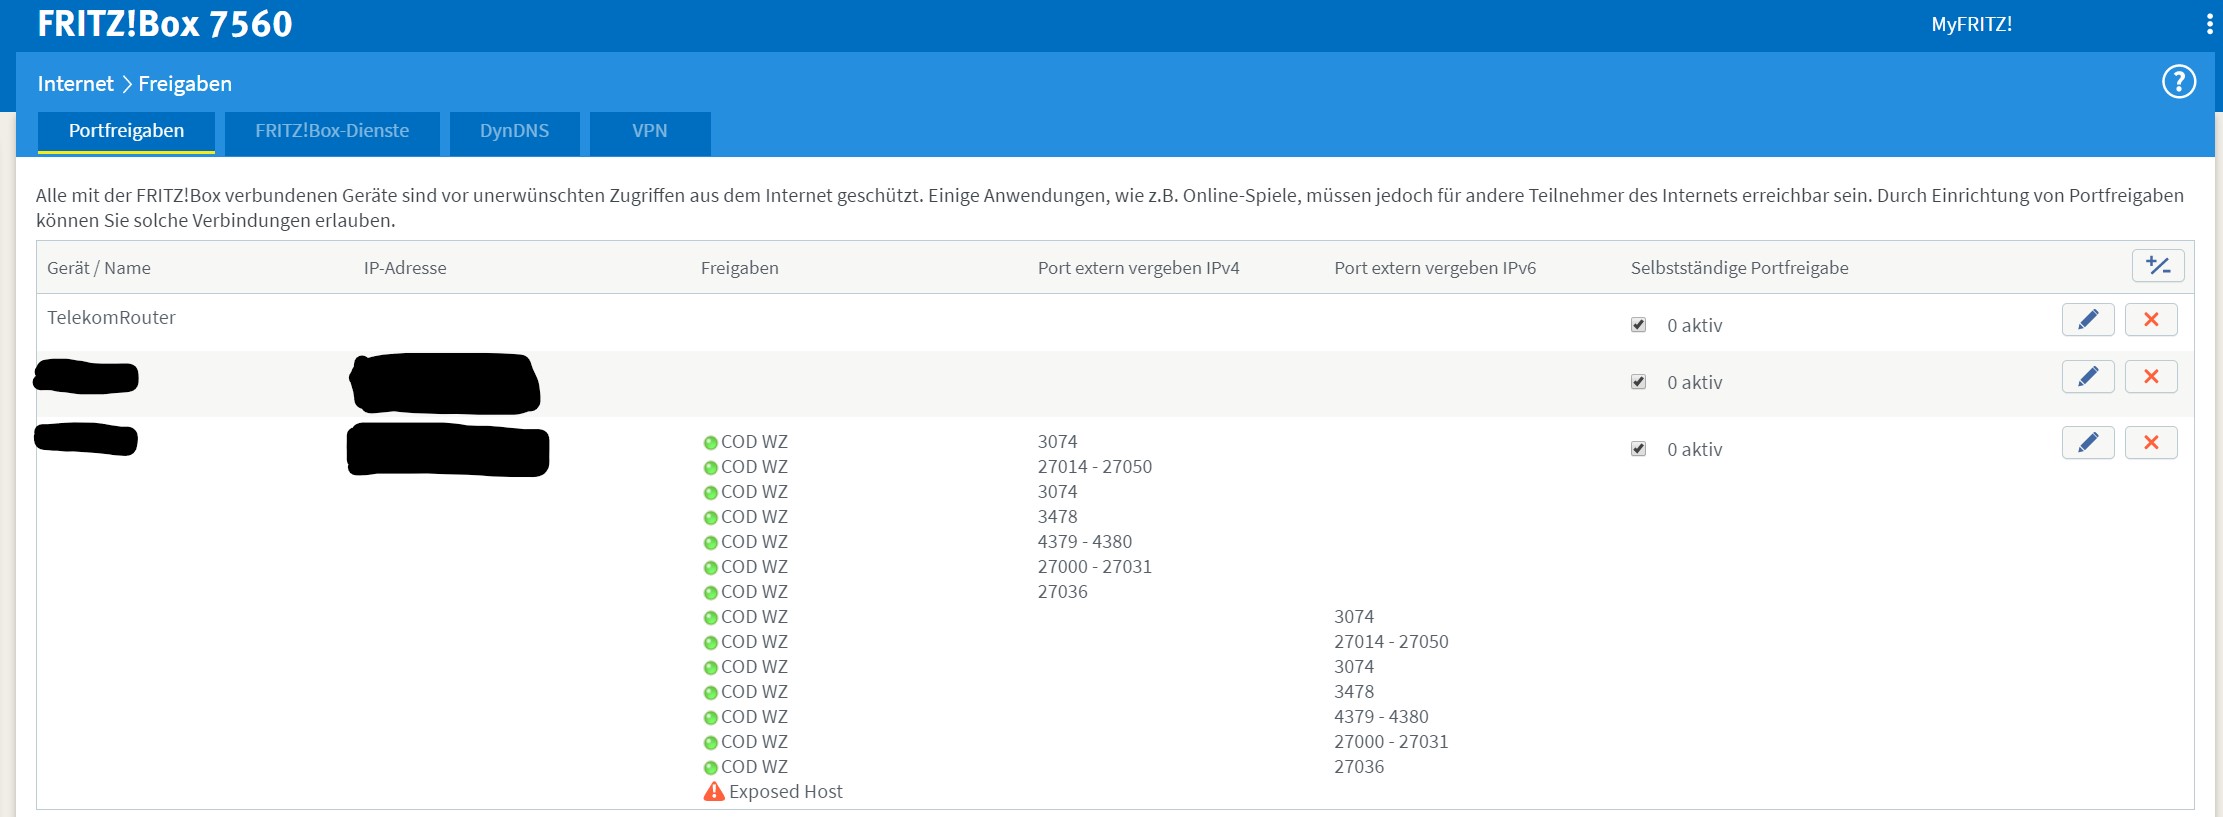The height and width of the screenshot is (817, 2223).
Task: Click the Exposed Host label
Action: (786, 792)
